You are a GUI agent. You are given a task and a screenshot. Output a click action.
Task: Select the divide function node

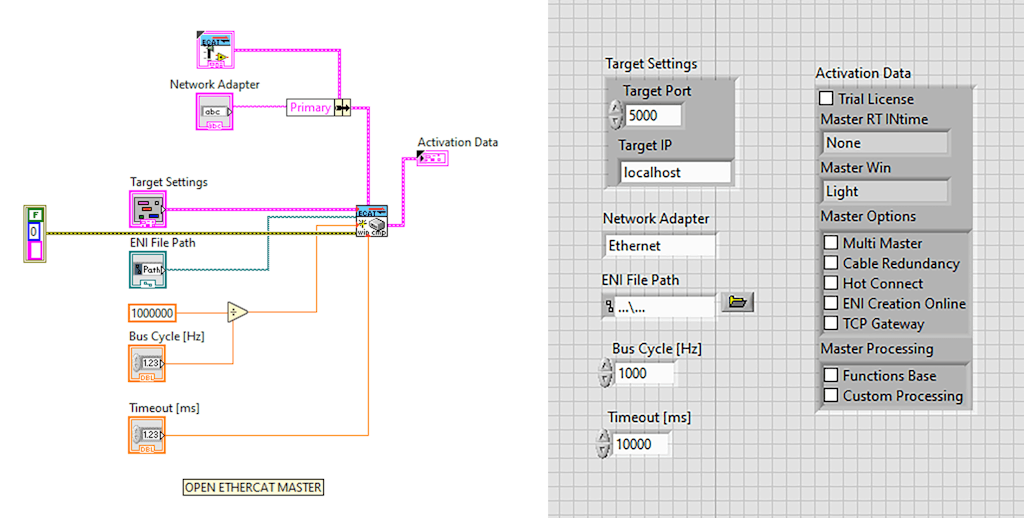[x=237, y=312]
